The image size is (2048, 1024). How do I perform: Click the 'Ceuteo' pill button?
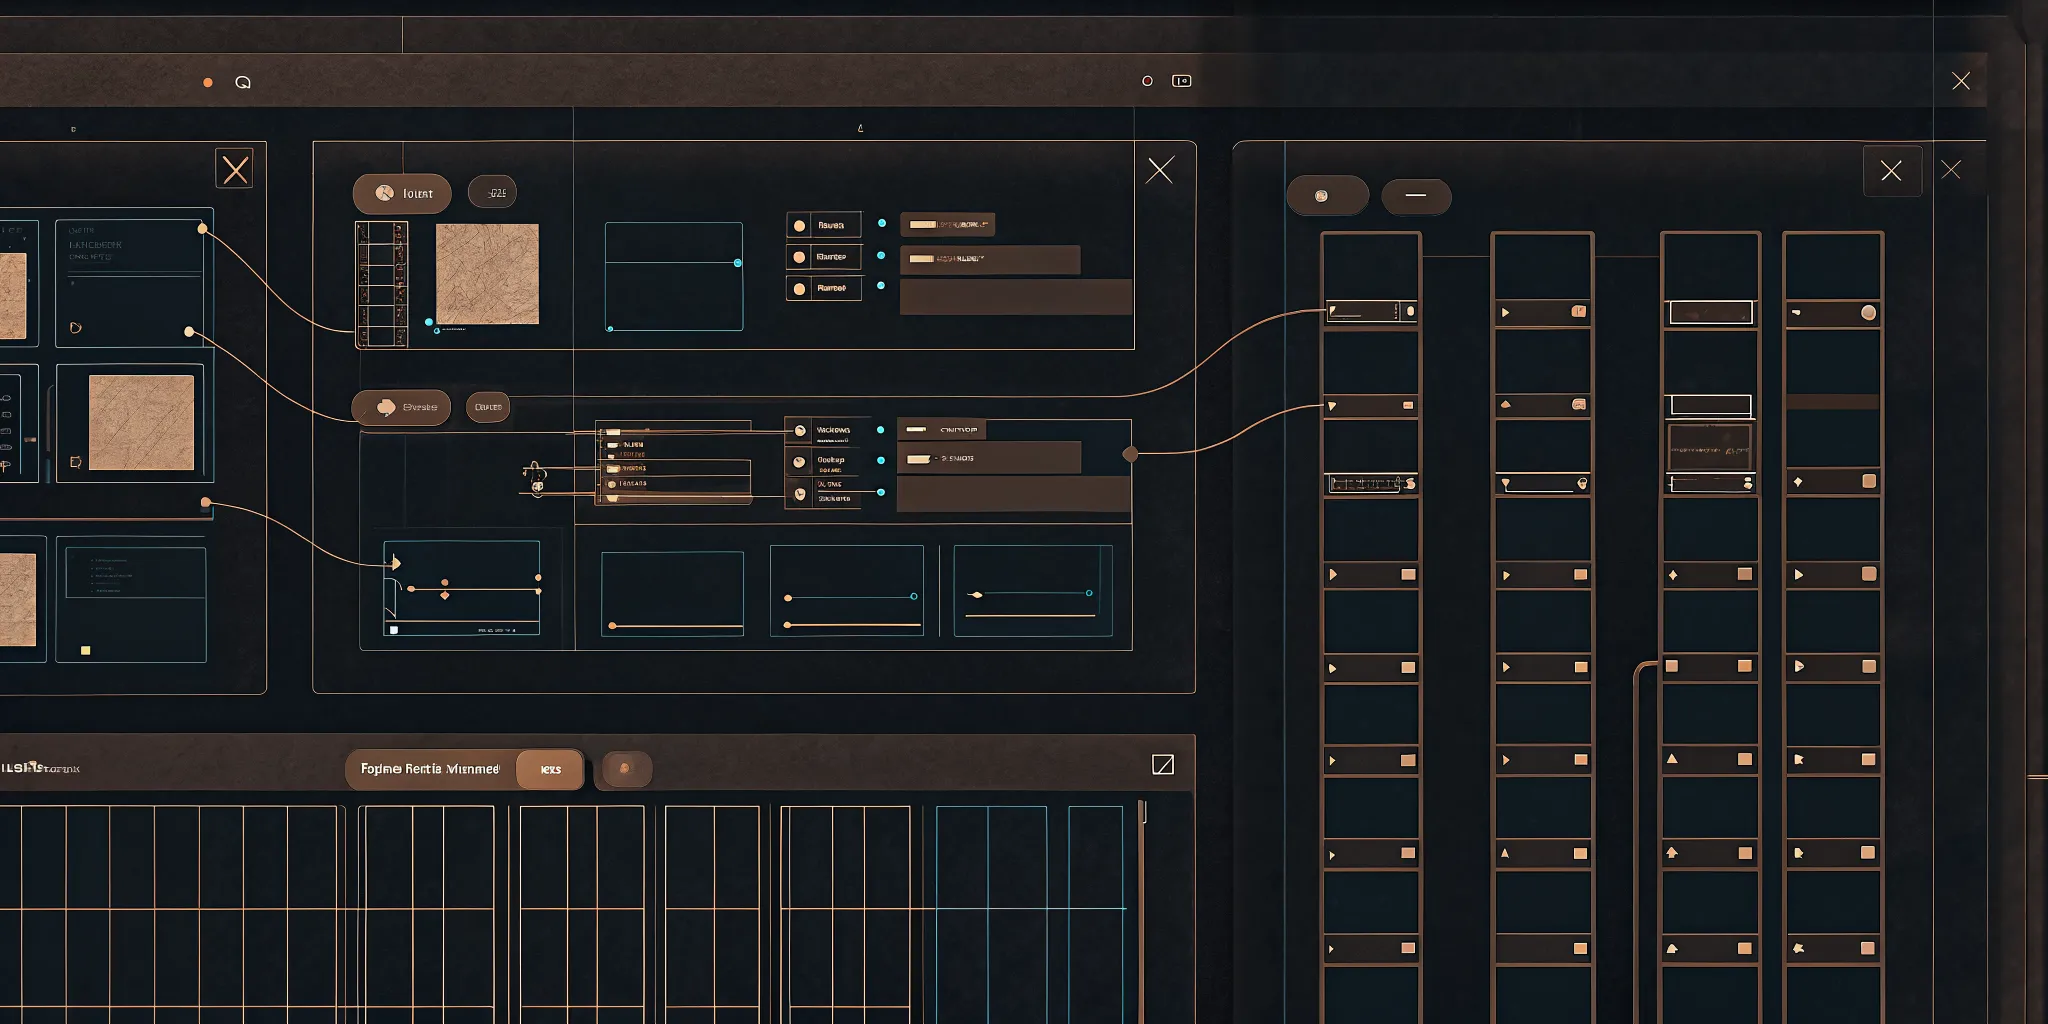488,407
